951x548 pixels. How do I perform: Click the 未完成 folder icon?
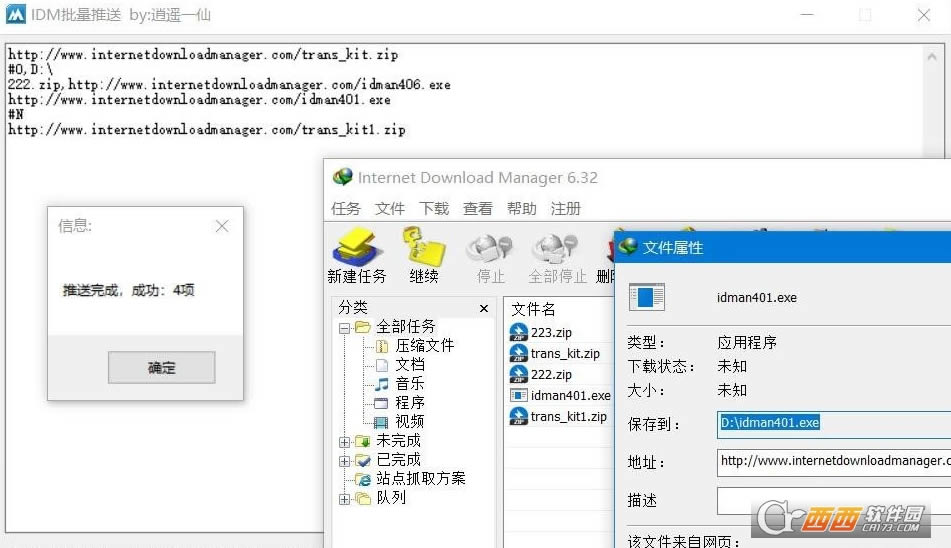point(363,441)
